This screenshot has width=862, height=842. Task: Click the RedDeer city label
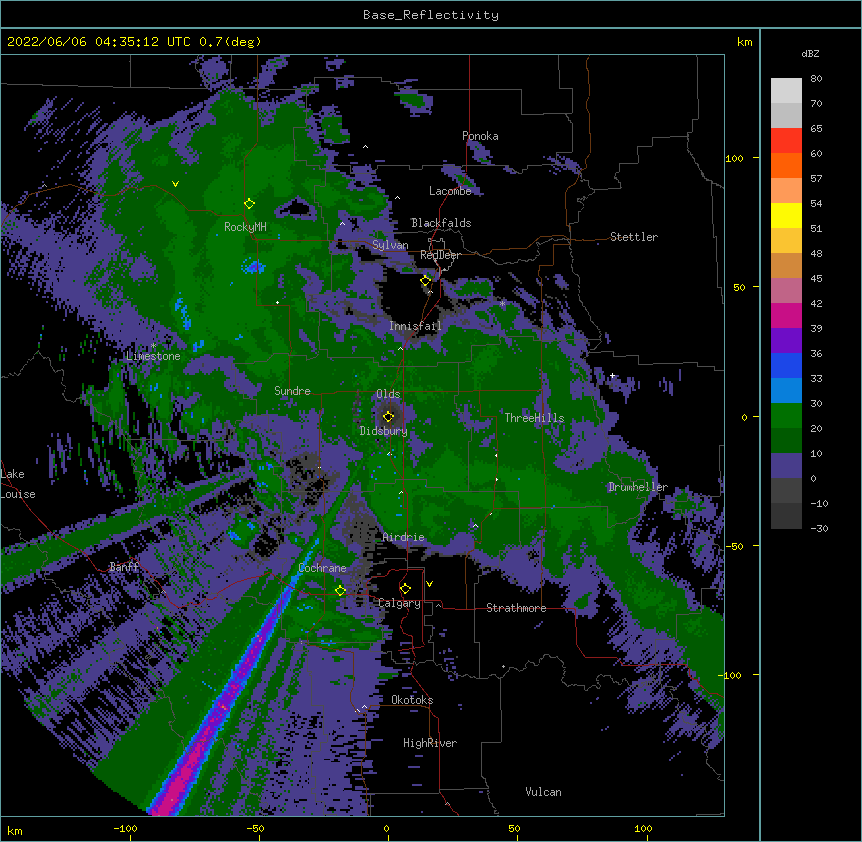(440, 255)
